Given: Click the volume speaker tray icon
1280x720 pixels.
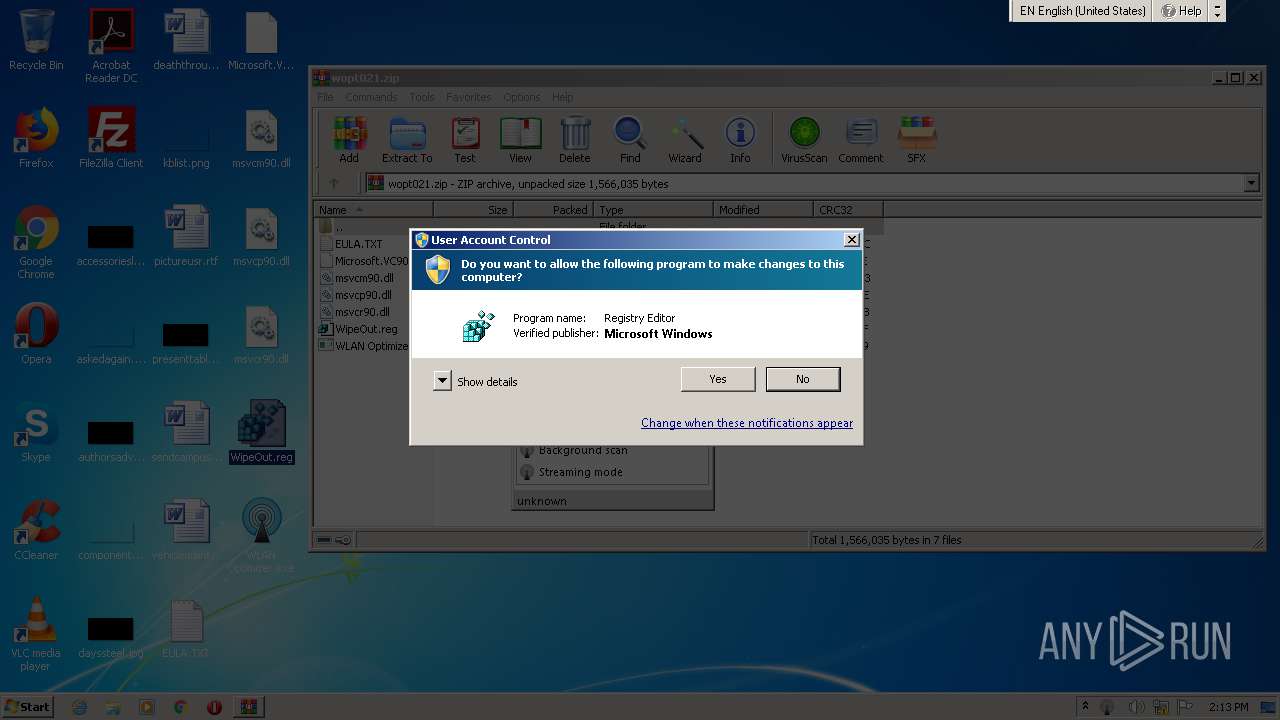Looking at the screenshot, I should pos(1136,707).
